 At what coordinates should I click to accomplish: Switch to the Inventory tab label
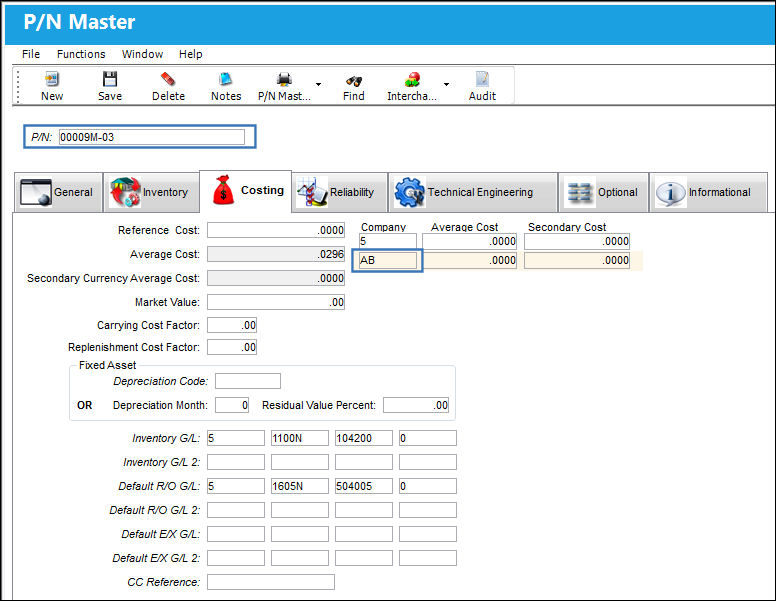tap(165, 193)
